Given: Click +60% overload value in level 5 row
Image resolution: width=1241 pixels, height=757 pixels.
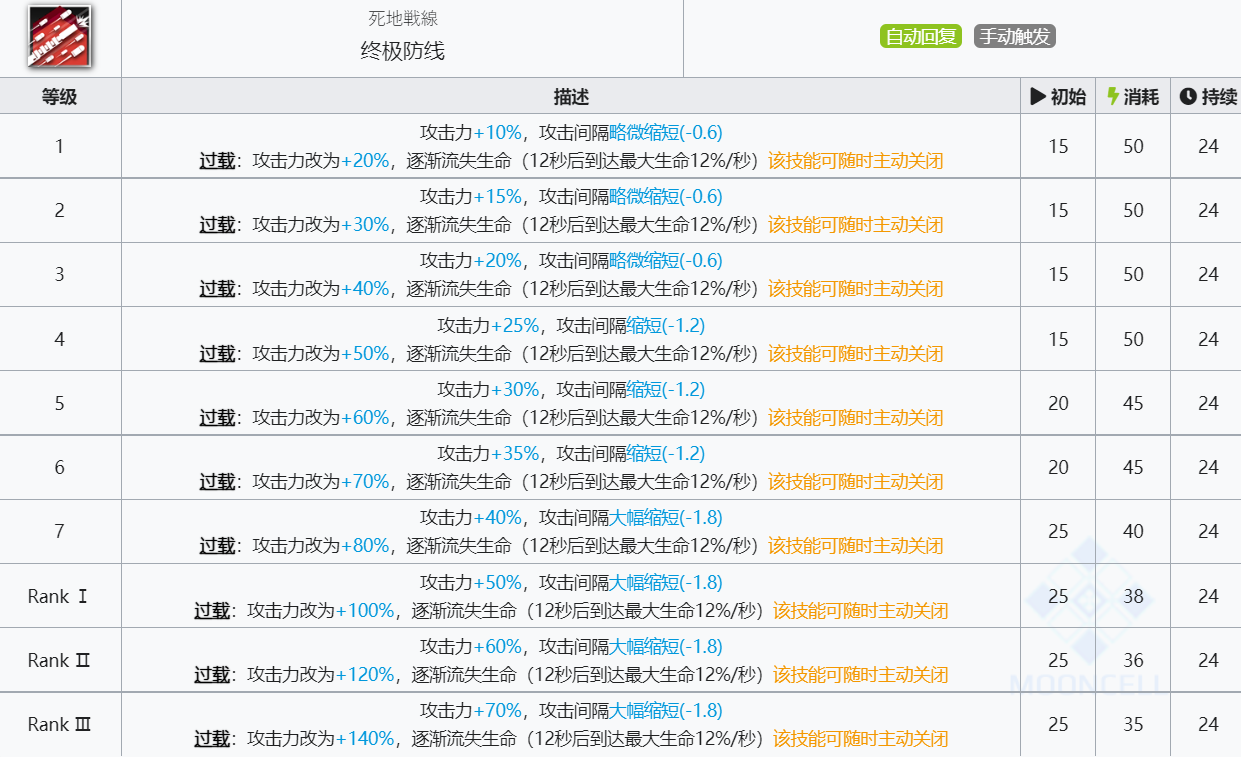Looking at the screenshot, I should coord(365,417).
